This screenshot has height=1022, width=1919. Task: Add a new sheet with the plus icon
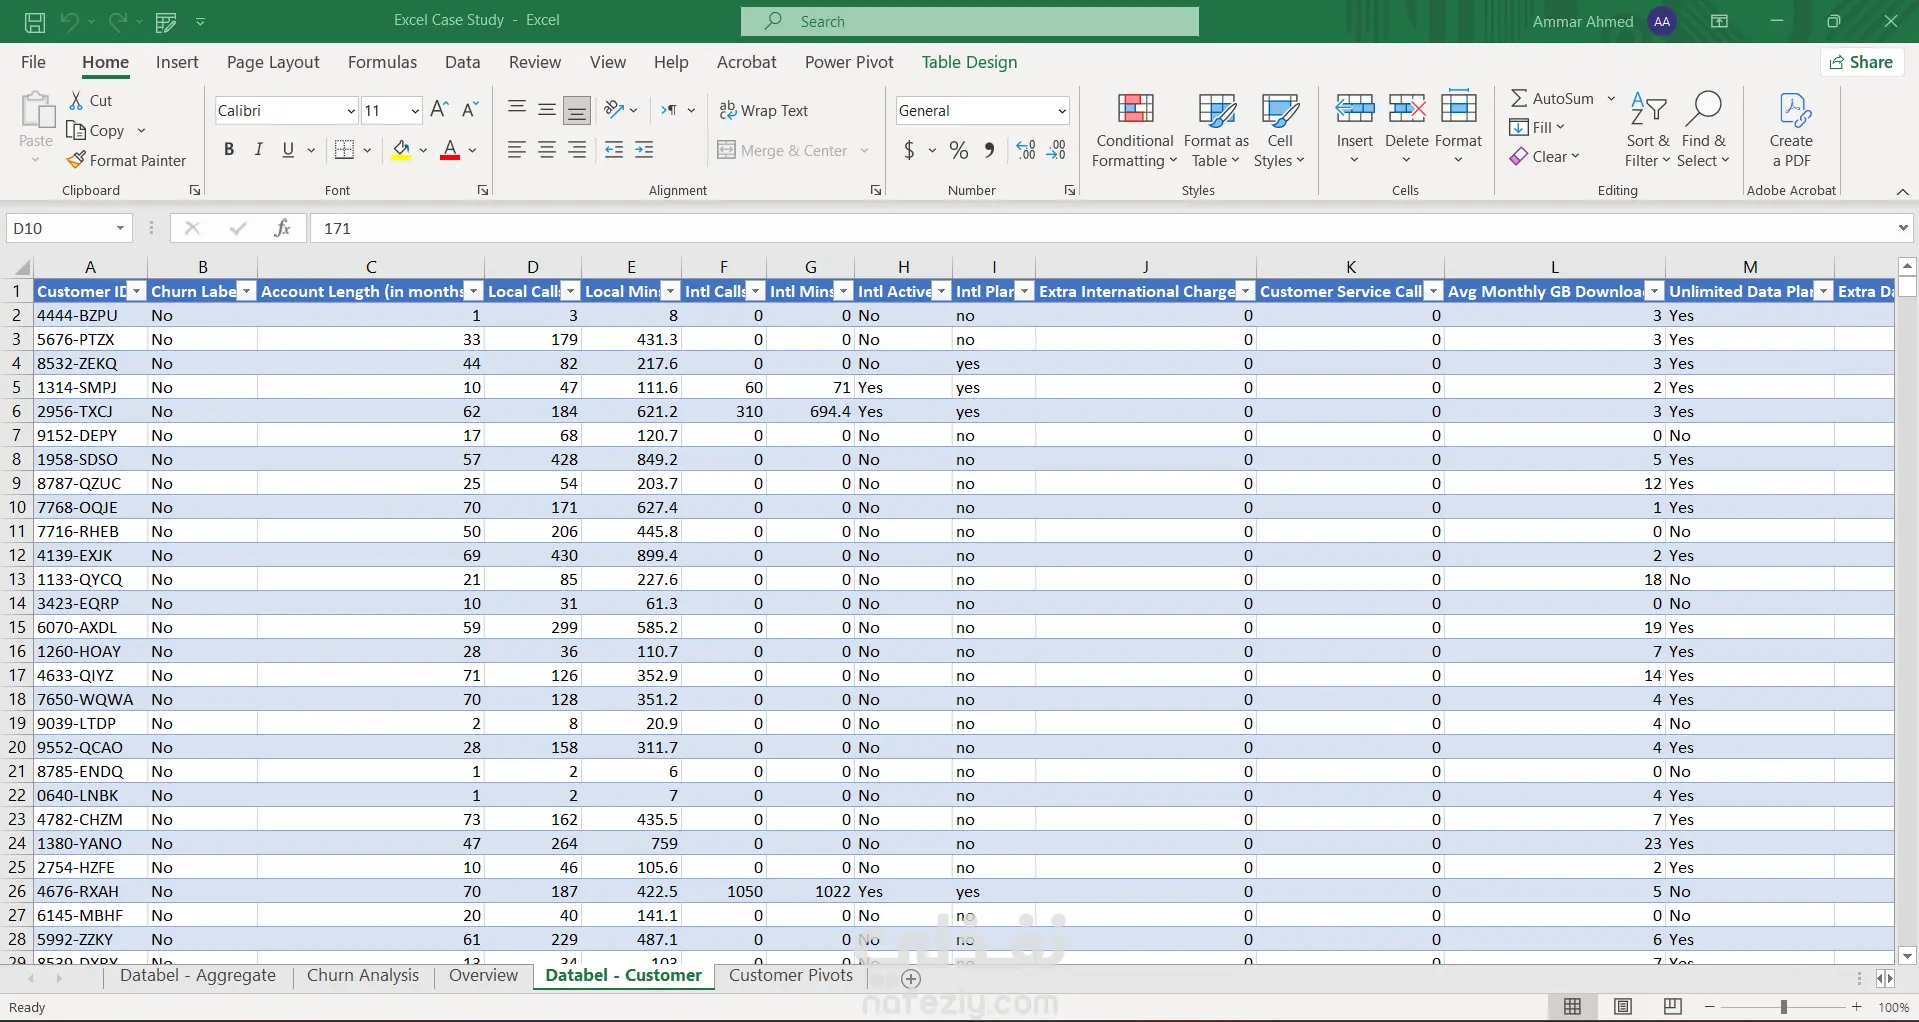coord(911,978)
